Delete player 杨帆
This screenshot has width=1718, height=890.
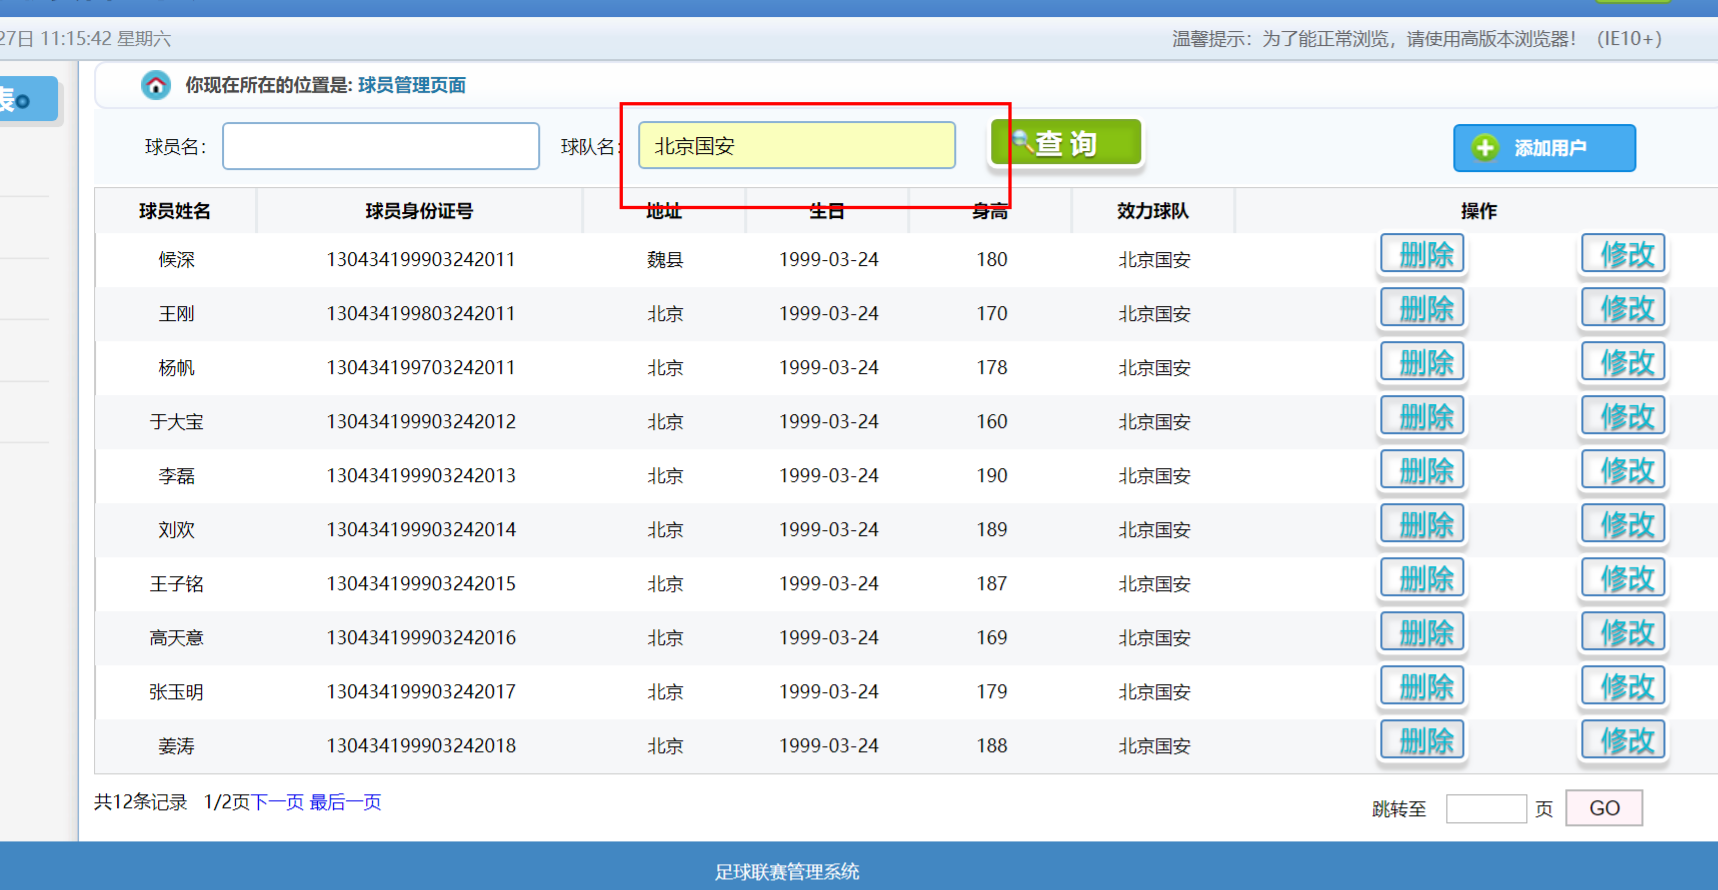1423,363
